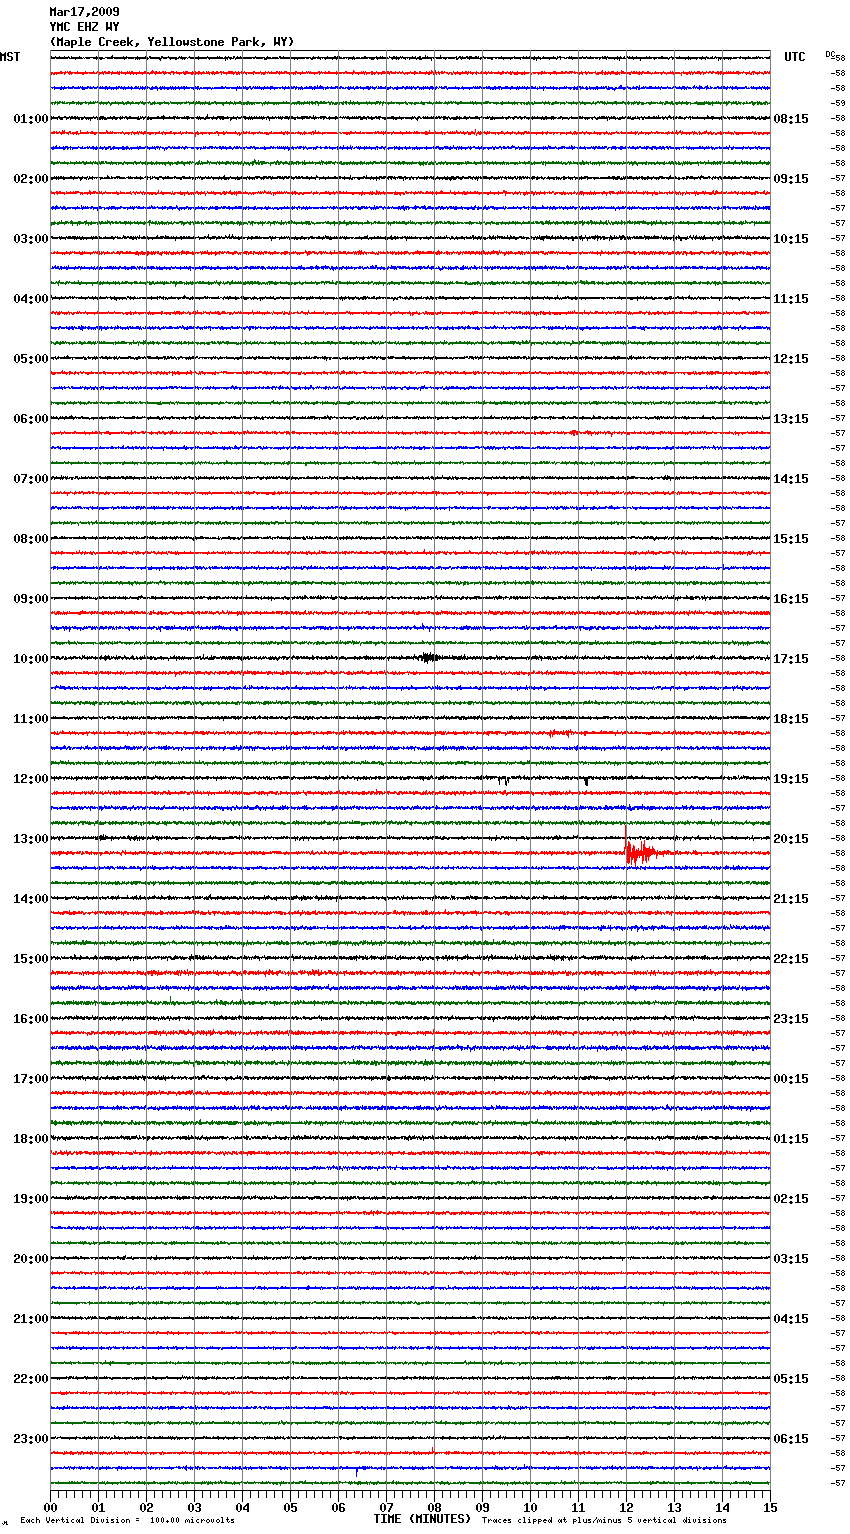Click the "02:15" UTC time label
The image size is (850, 1534).
791,1199
